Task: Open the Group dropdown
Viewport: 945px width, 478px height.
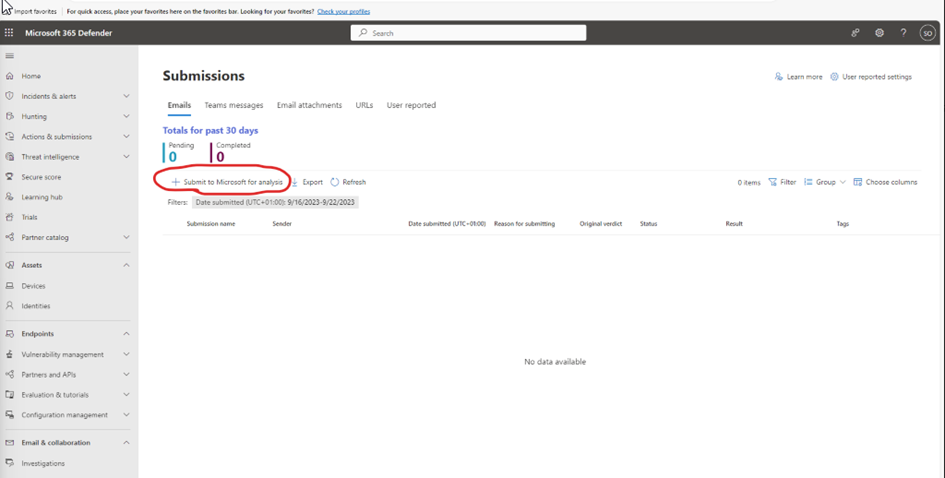Action: tap(824, 182)
